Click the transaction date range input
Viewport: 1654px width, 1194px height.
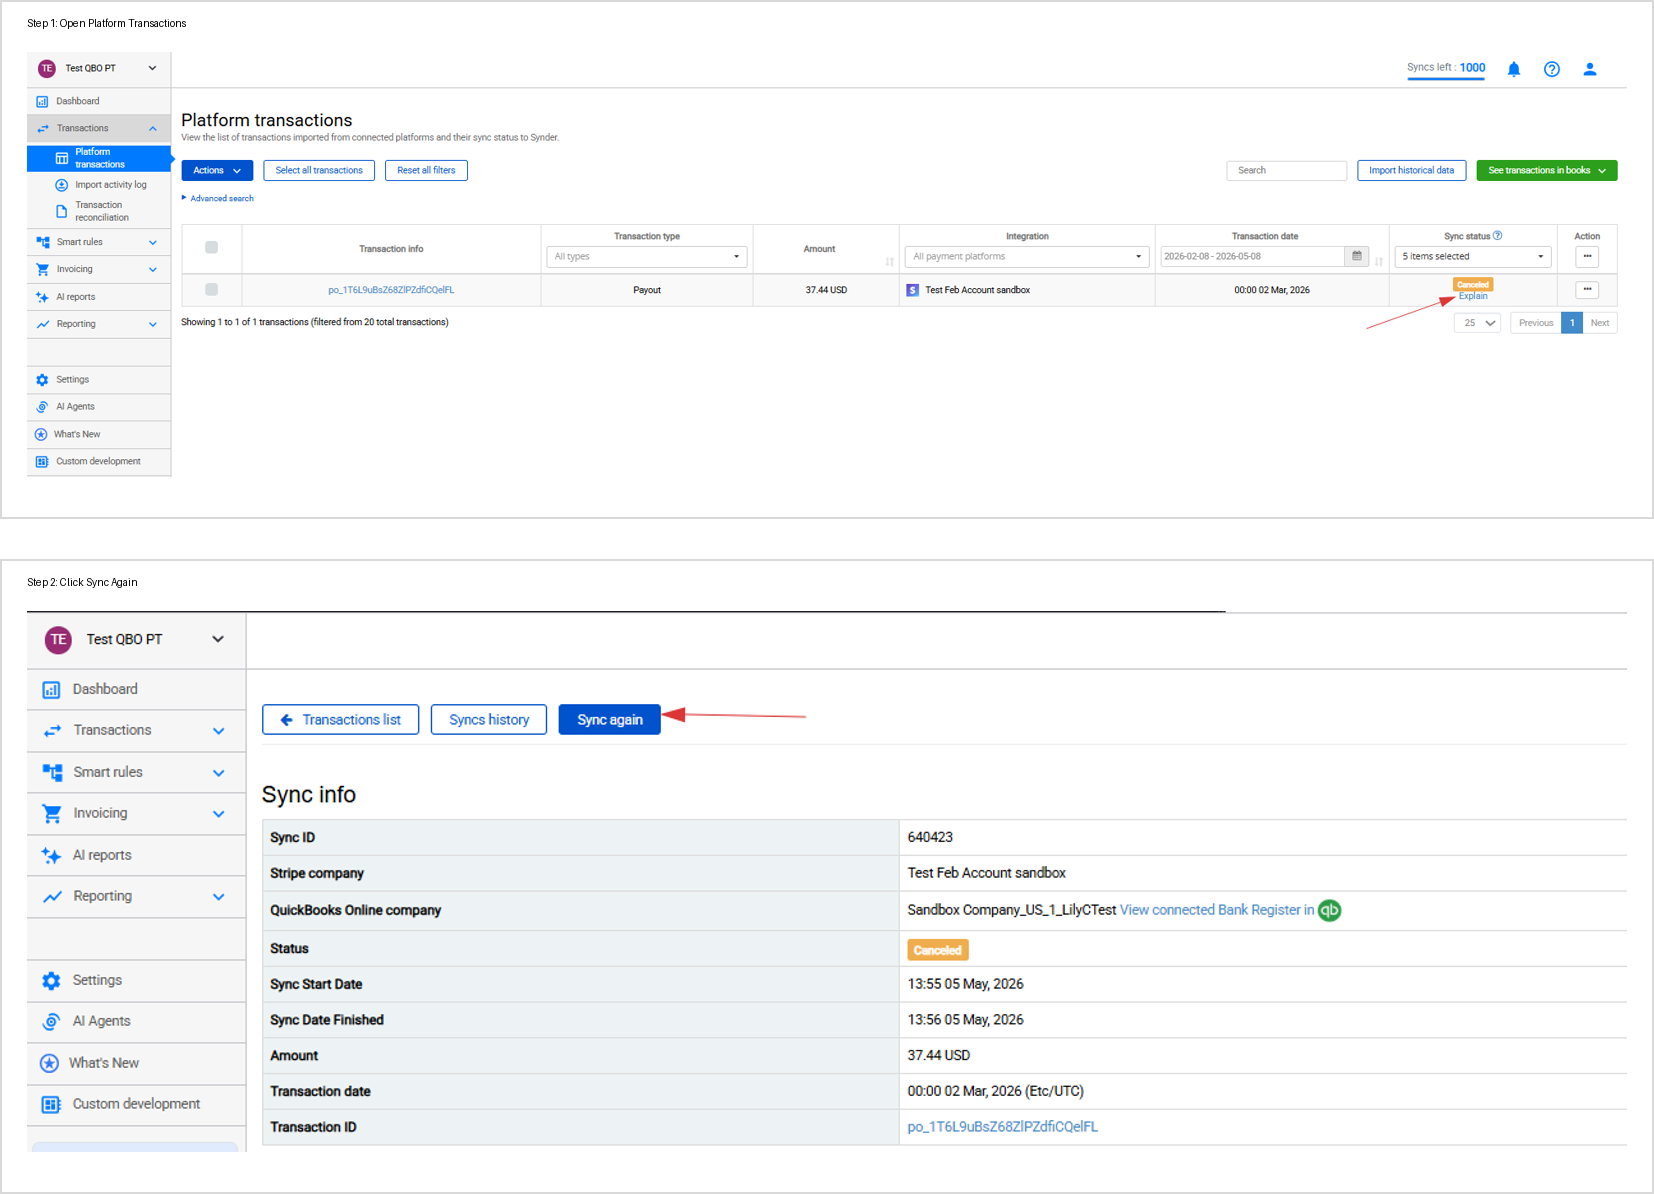[x=1252, y=257]
